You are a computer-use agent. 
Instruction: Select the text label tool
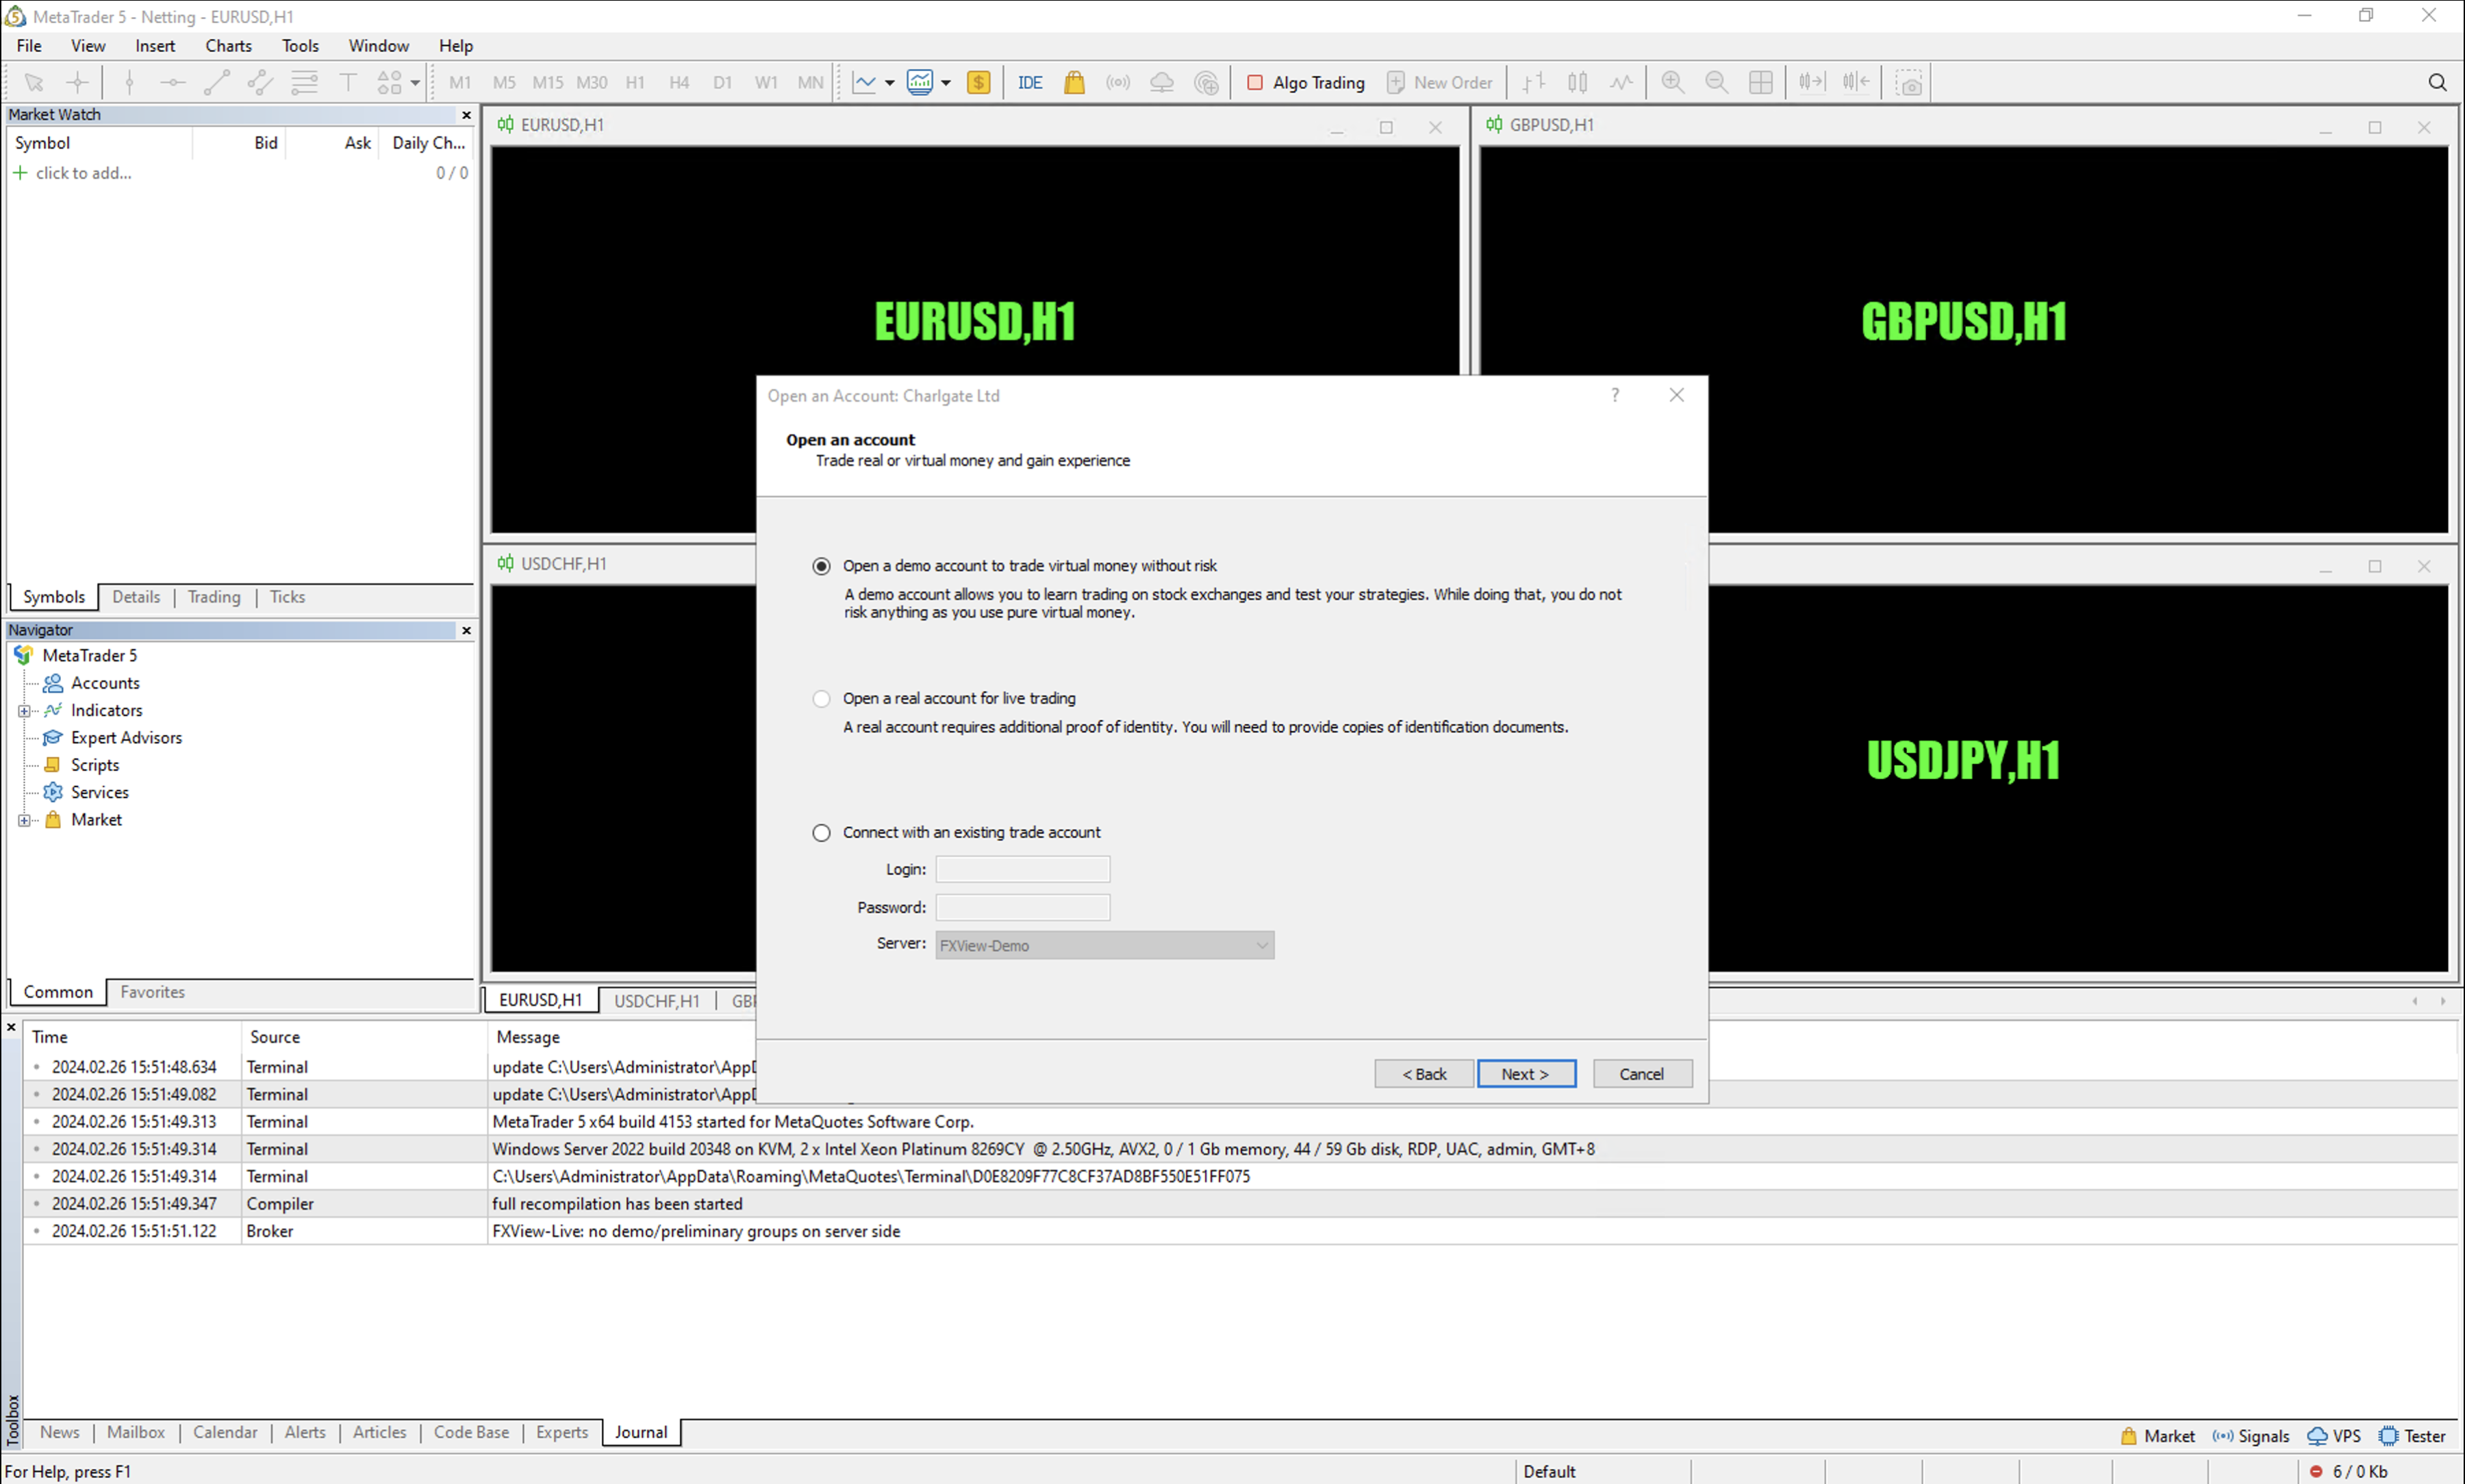click(348, 82)
